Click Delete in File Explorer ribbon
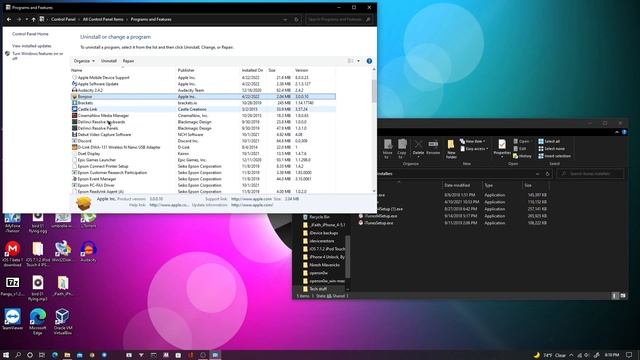 (418, 148)
